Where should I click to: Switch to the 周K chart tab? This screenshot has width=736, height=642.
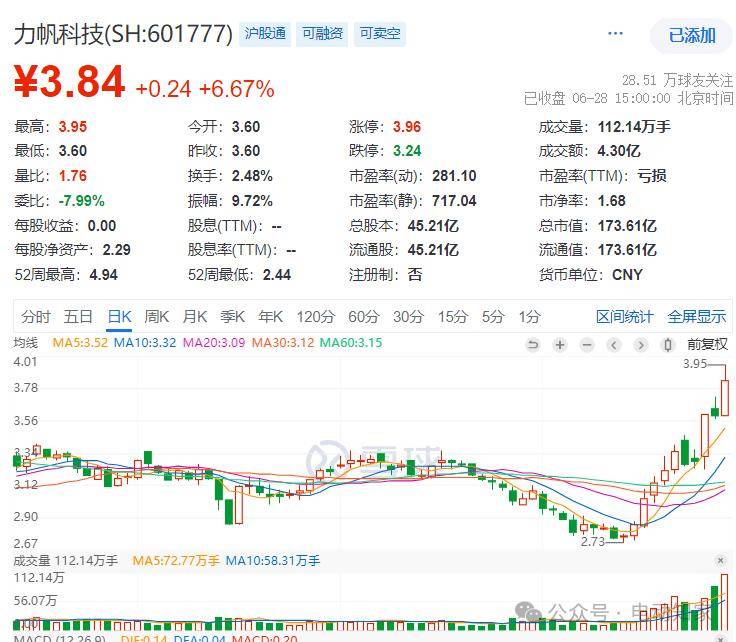click(x=156, y=317)
